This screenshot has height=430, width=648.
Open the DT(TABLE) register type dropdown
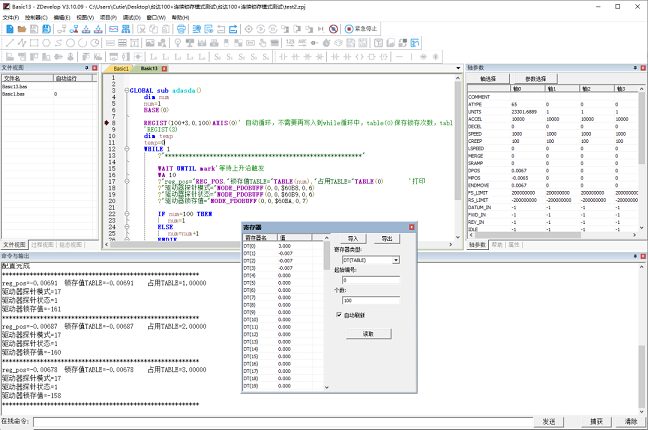coord(395,260)
